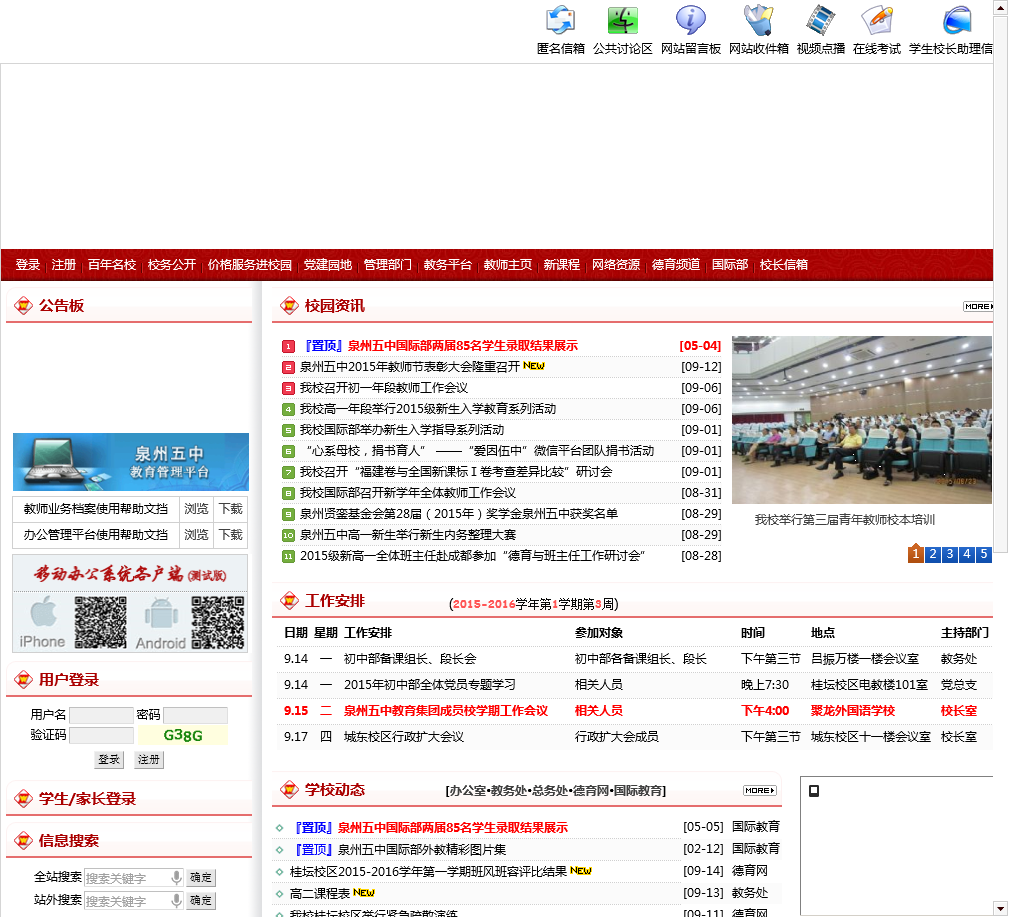
Task: Select slideshow page 2
Action: click(932, 554)
